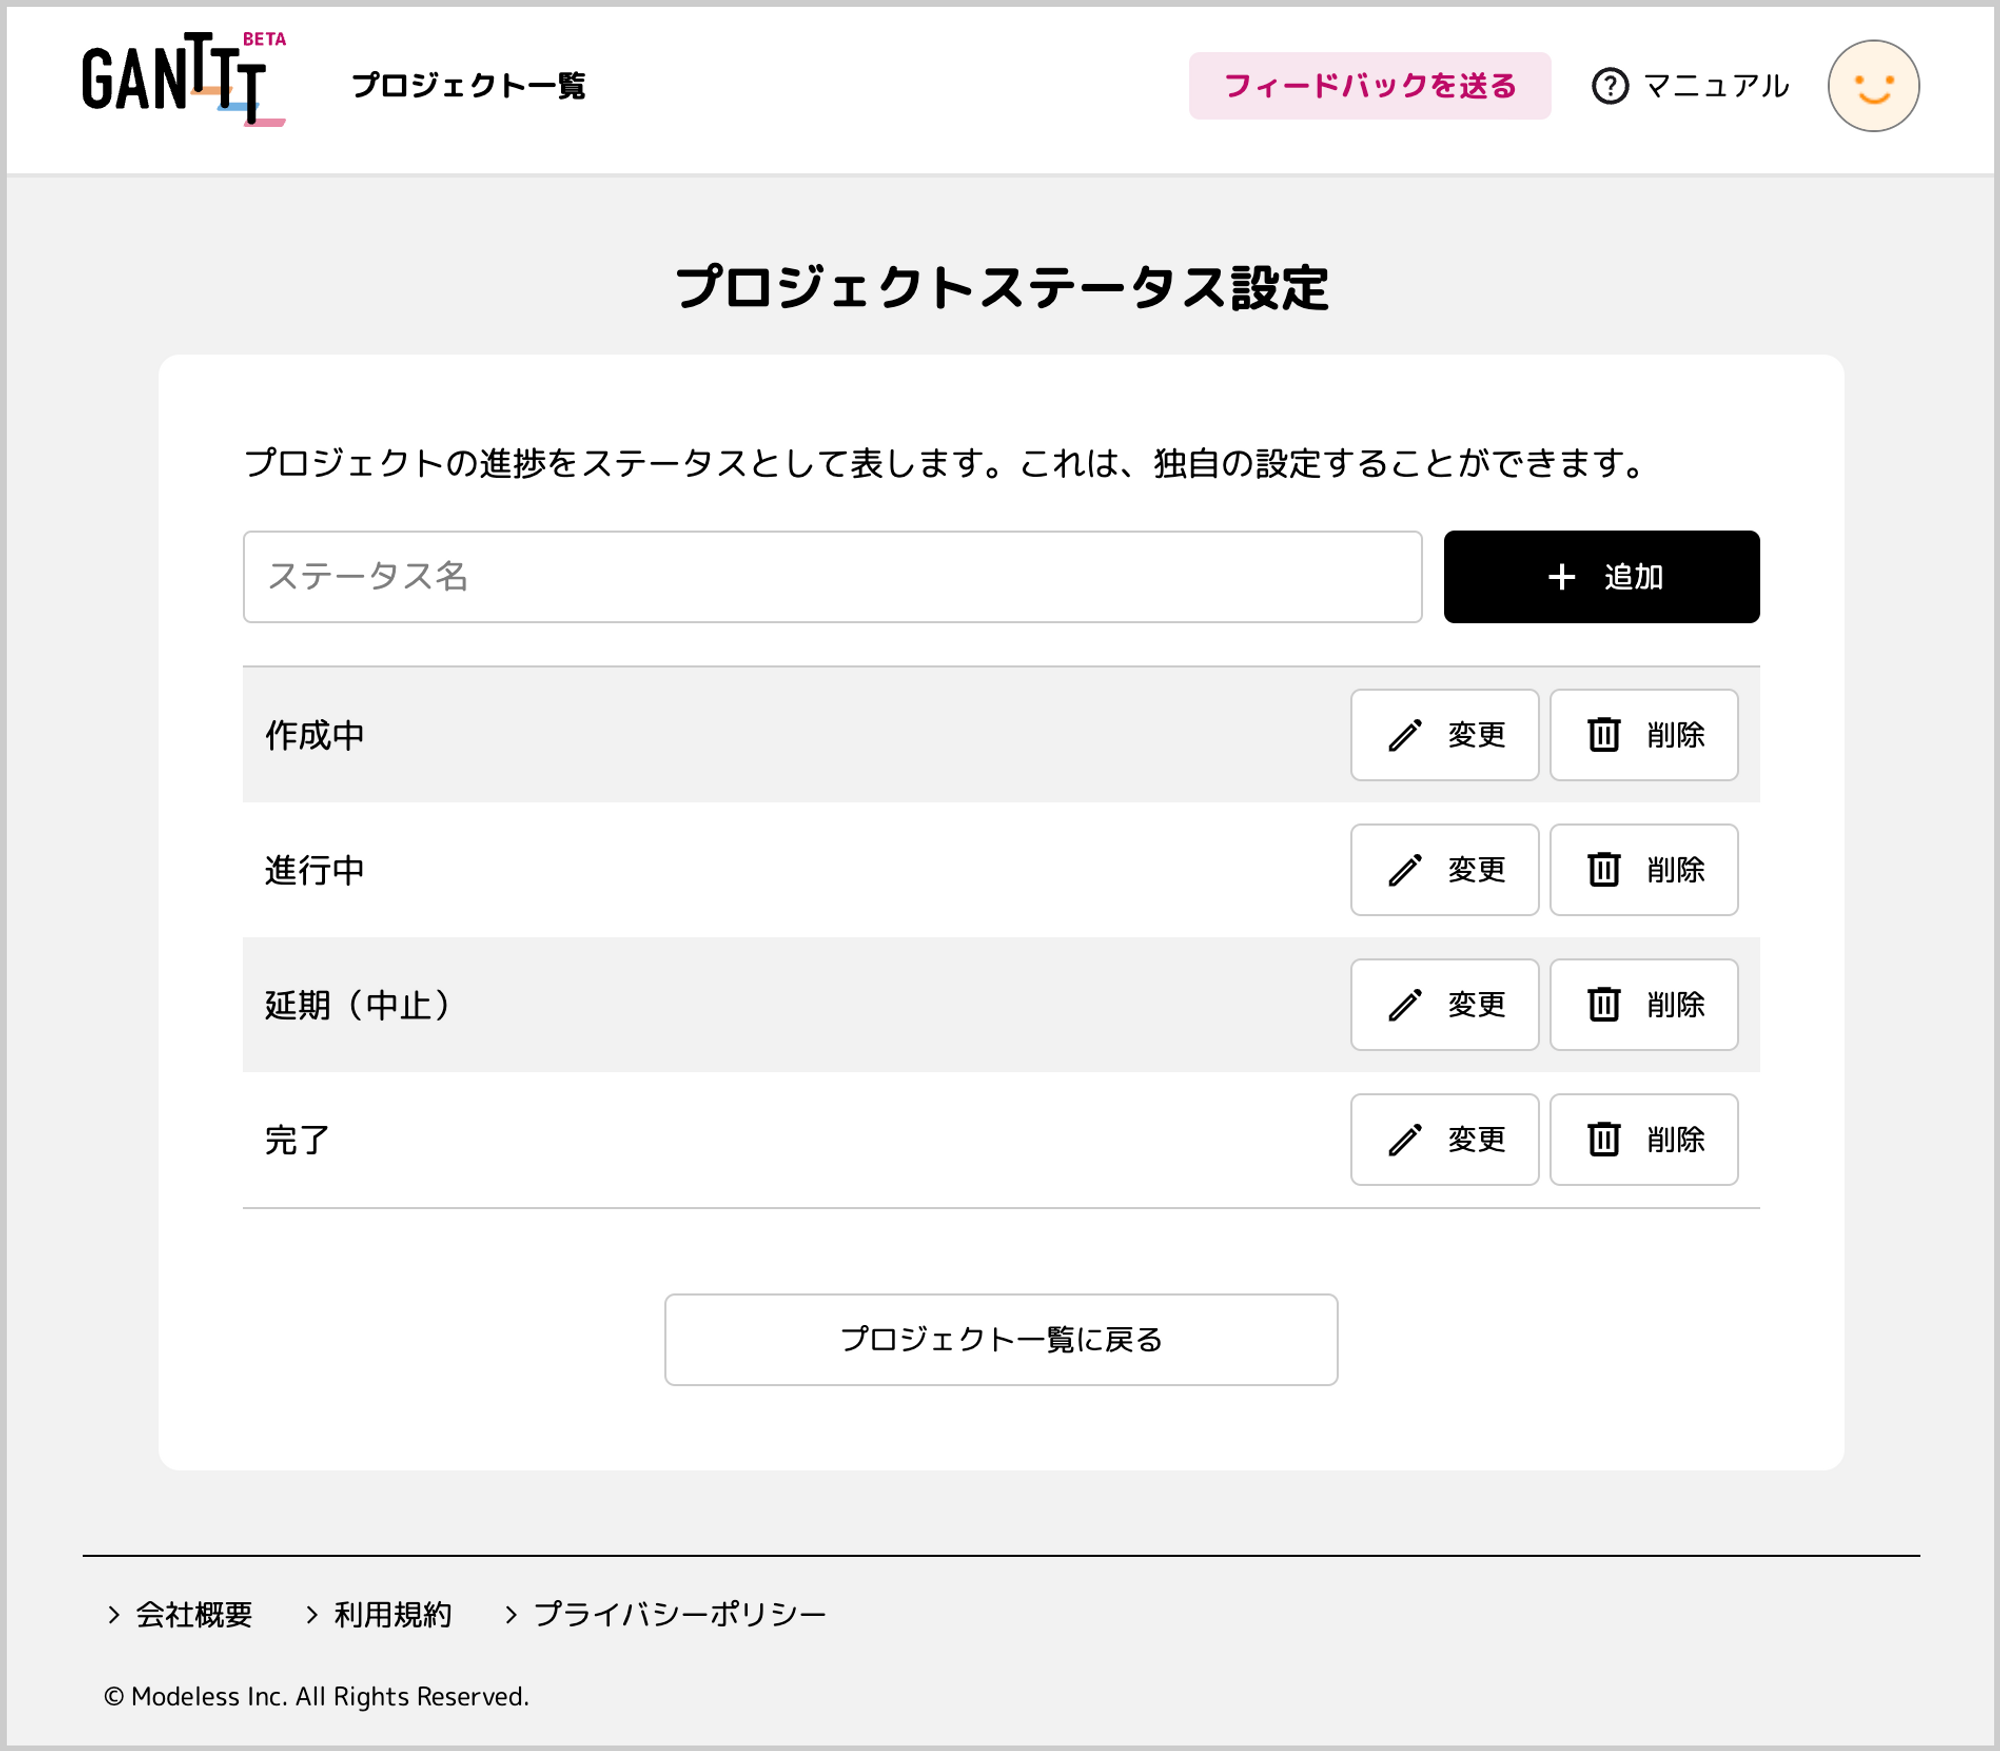Click the description text about ステータス
Screen dimensions: 2000x1751
coord(946,464)
